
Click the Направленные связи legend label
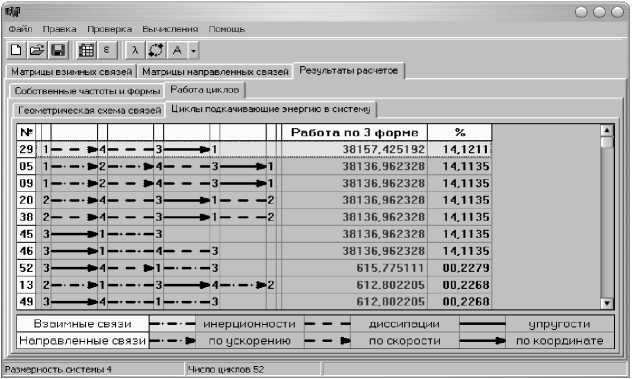83,341
